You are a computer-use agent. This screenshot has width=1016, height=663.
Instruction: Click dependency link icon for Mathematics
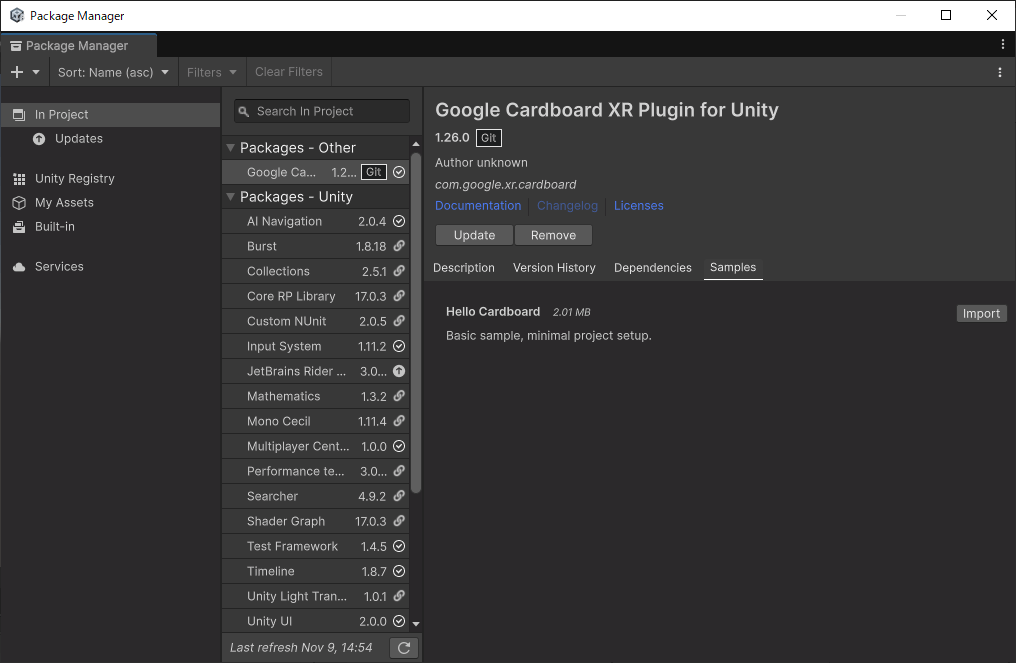pos(399,397)
